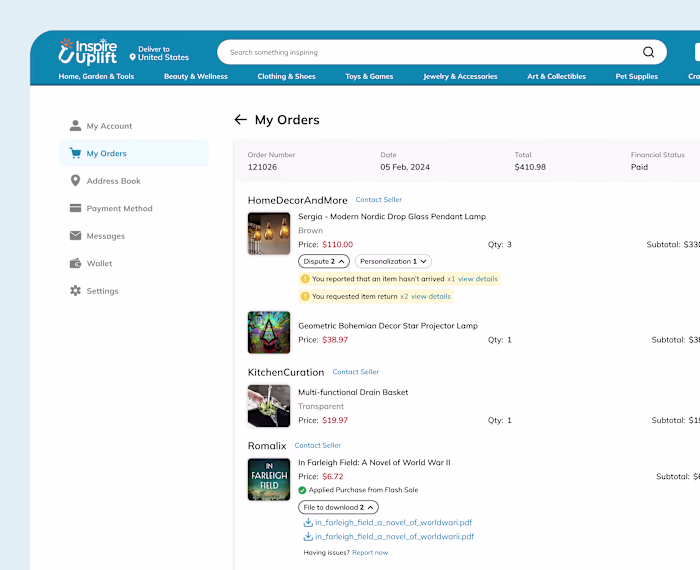Click order total $410.98
This screenshot has height=570, width=700.
(x=530, y=167)
